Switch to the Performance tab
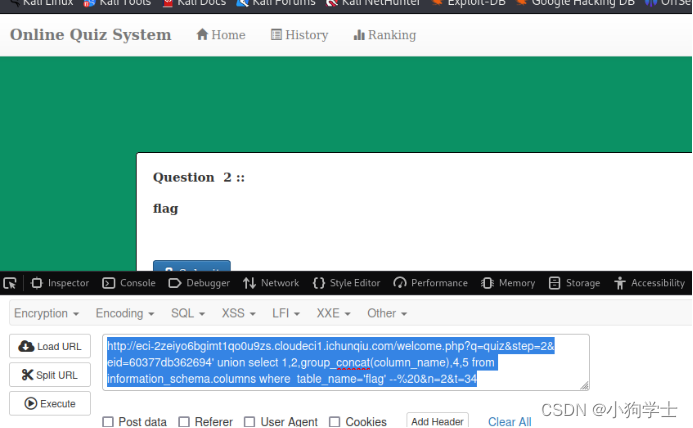The width and height of the screenshot is (693, 428). (430, 283)
